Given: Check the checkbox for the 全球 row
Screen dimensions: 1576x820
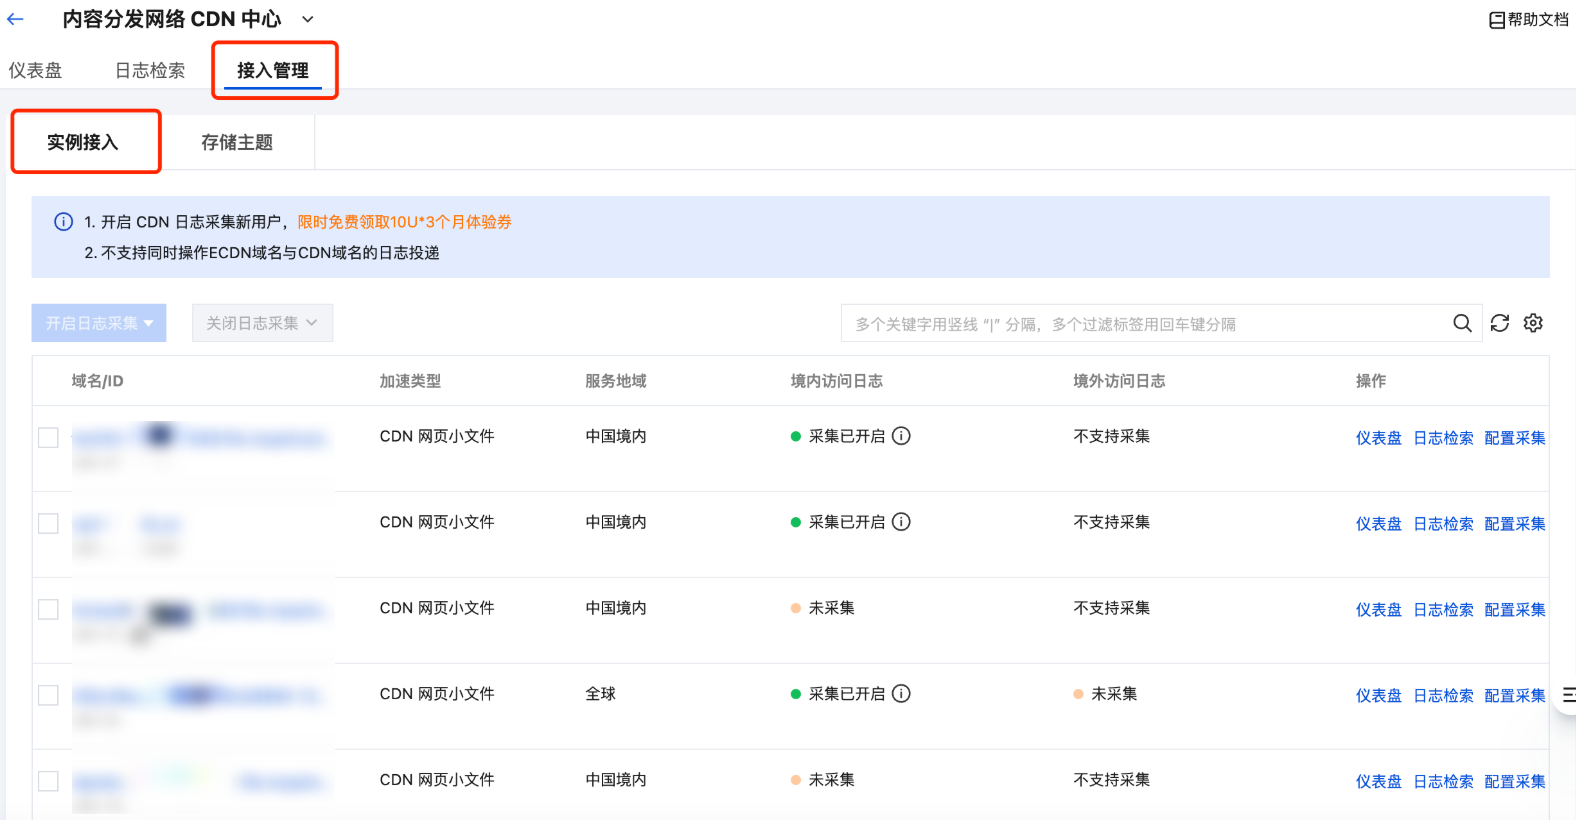Looking at the screenshot, I should tap(48, 696).
